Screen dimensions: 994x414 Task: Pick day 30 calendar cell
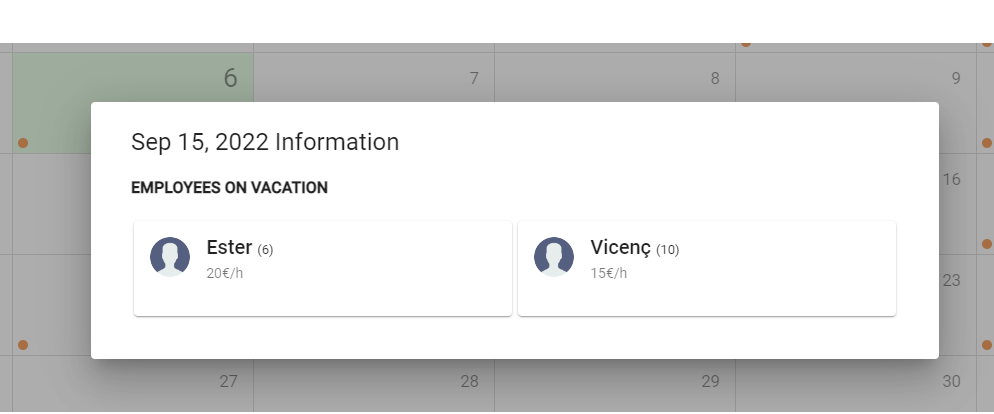point(856,385)
